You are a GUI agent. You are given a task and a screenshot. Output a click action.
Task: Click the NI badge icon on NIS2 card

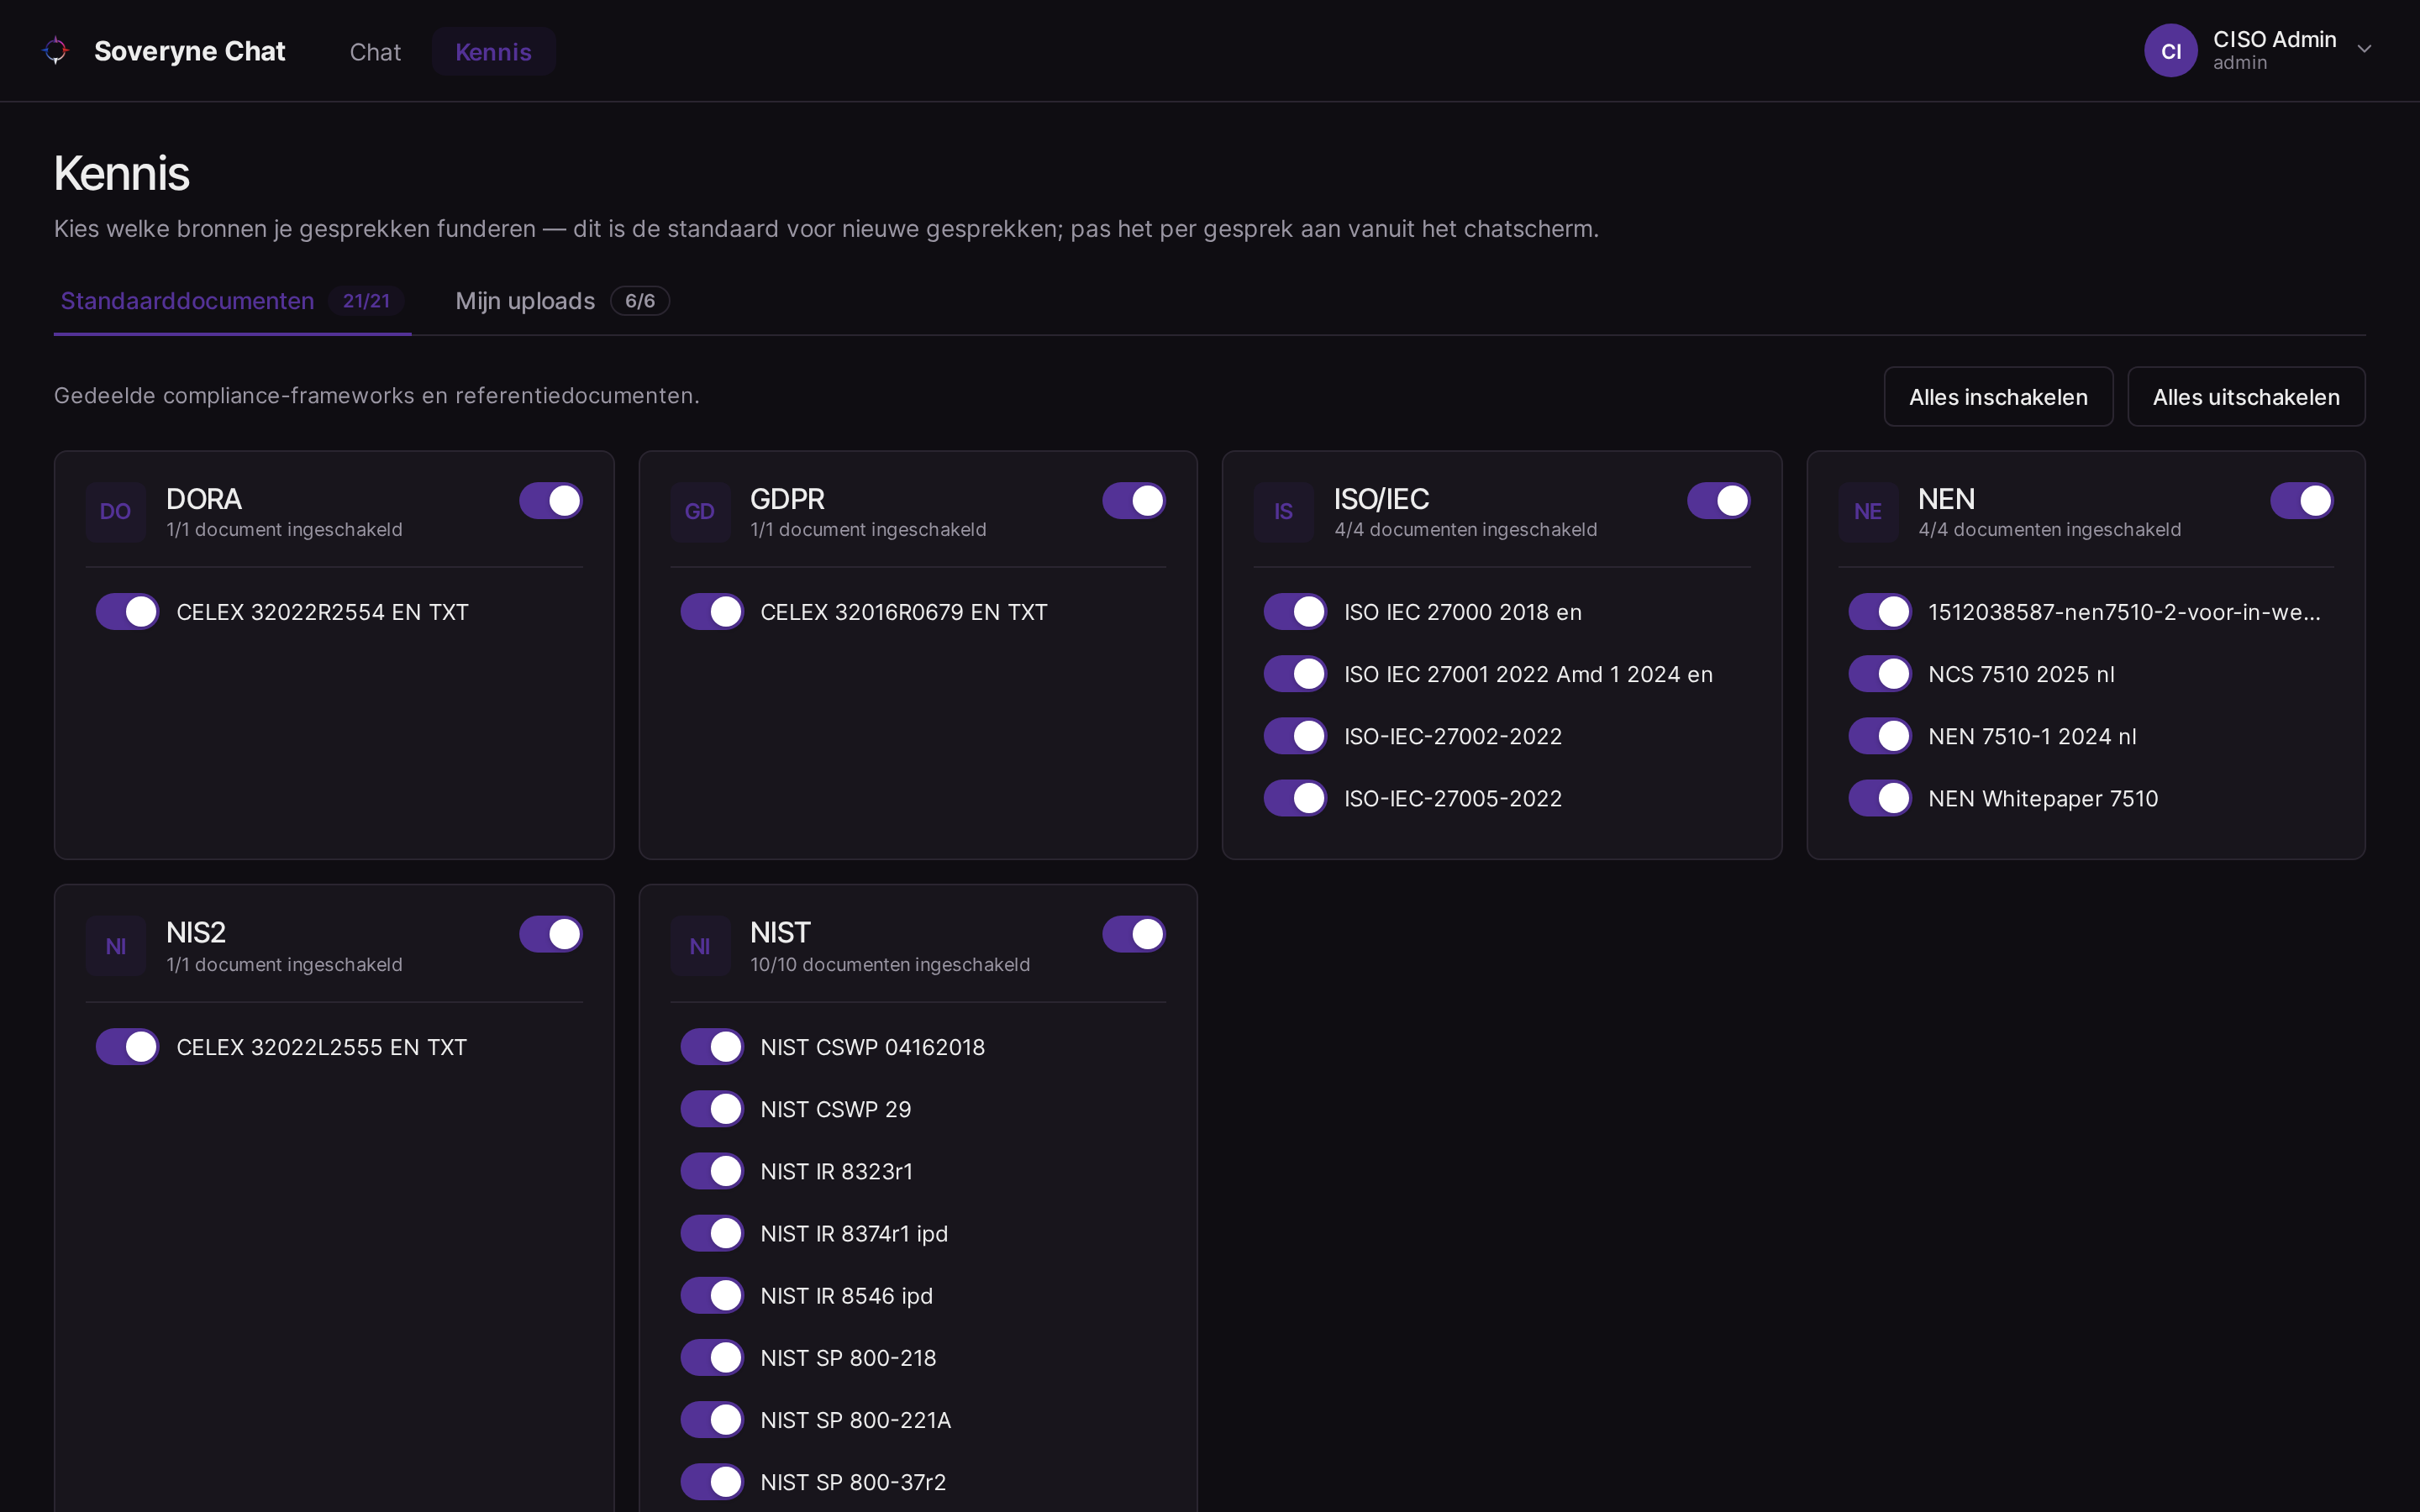pos(115,946)
